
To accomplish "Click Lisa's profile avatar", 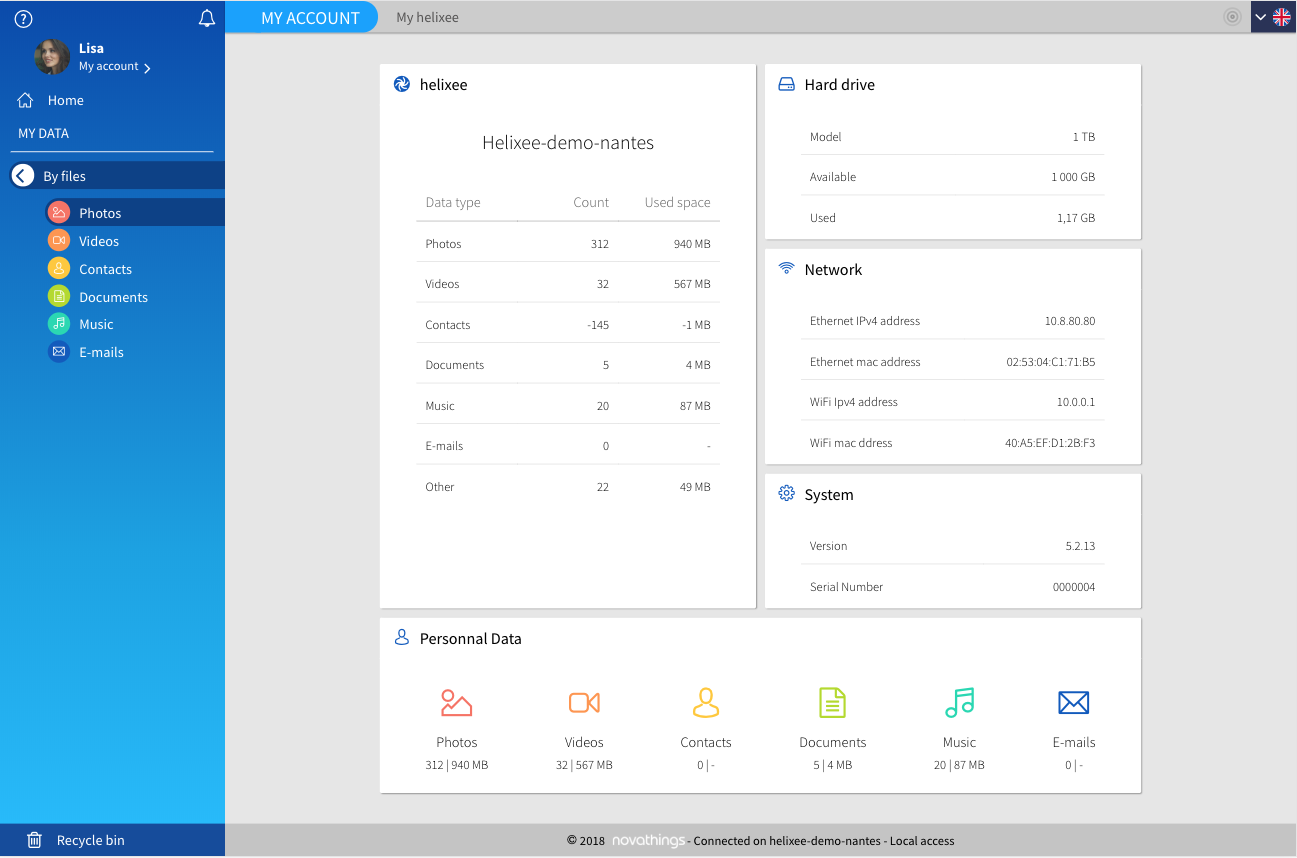I will click(x=52, y=57).
